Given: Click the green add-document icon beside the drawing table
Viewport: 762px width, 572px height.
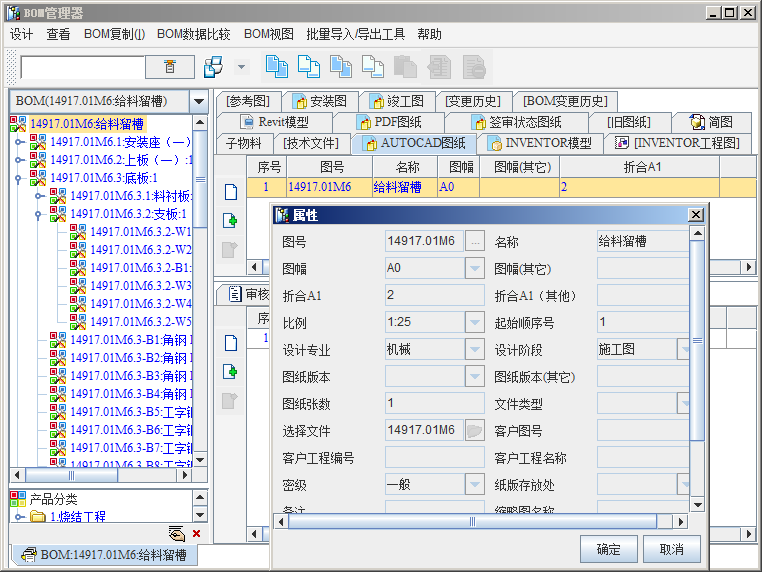Looking at the screenshot, I should pyautogui.click(x=230, y=221).
